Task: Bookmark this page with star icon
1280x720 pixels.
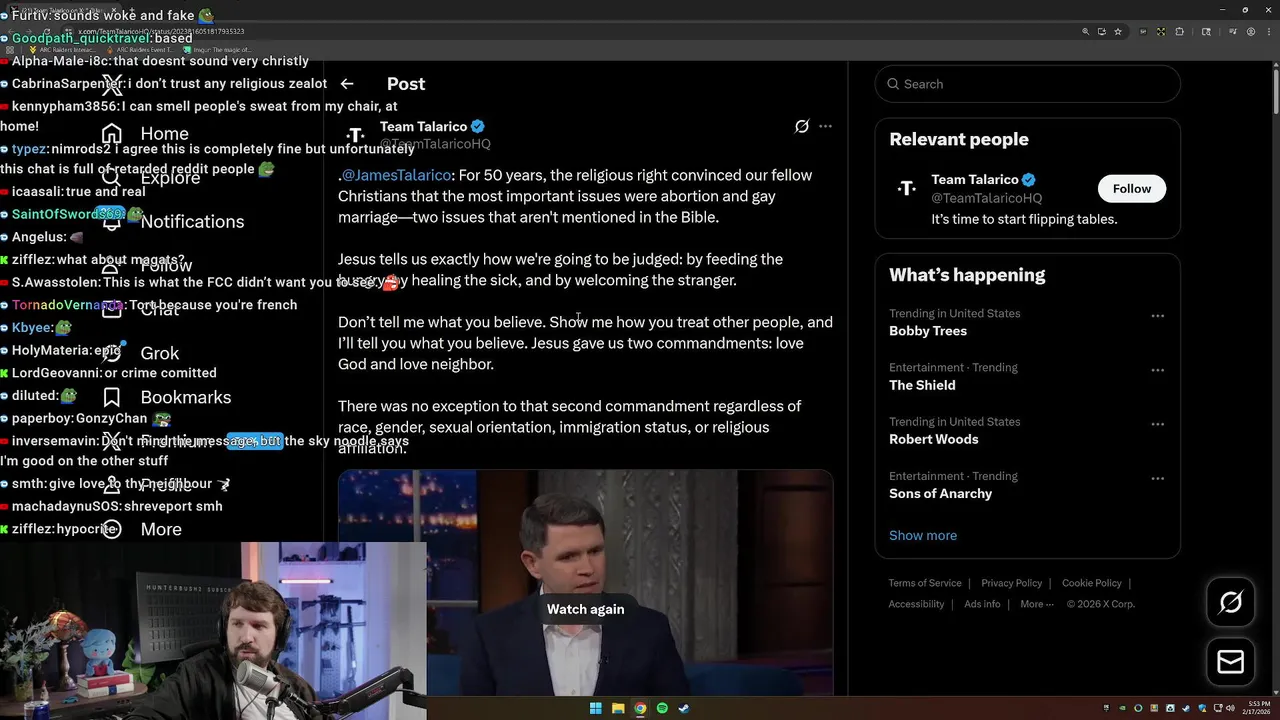Action: [1118, 32]
